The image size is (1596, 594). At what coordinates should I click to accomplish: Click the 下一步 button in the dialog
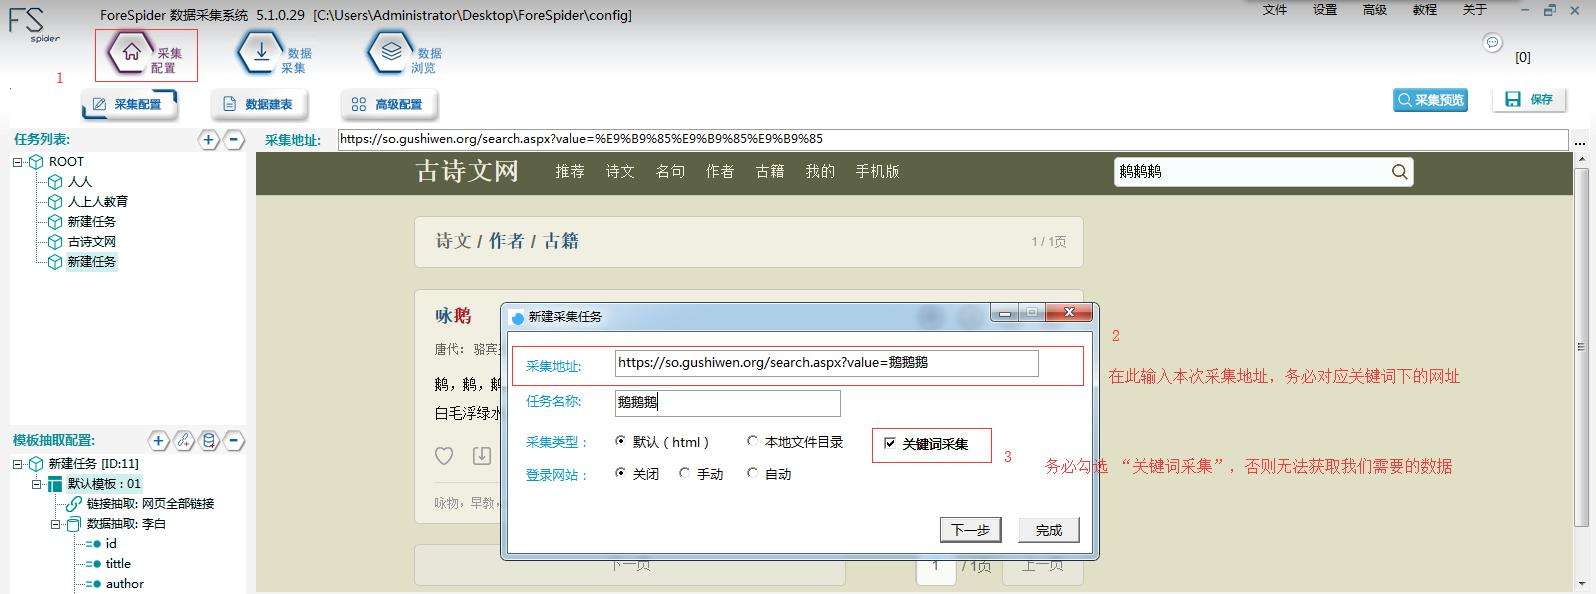click(970, 530)
